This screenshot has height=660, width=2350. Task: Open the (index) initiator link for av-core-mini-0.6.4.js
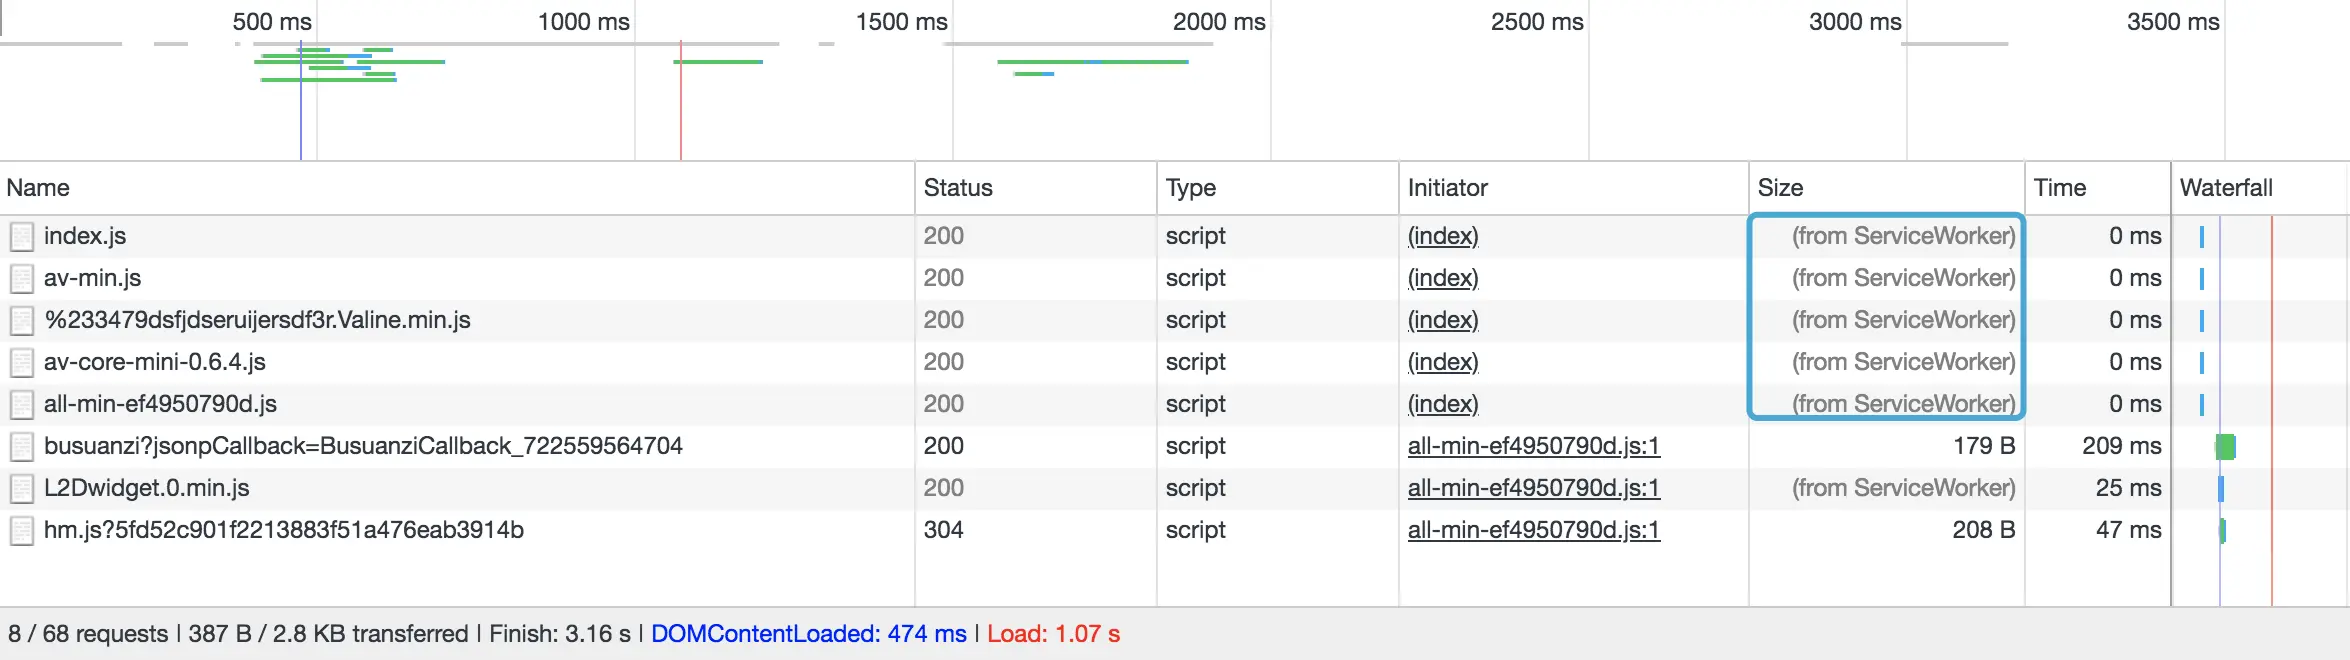pos(1443,362)
